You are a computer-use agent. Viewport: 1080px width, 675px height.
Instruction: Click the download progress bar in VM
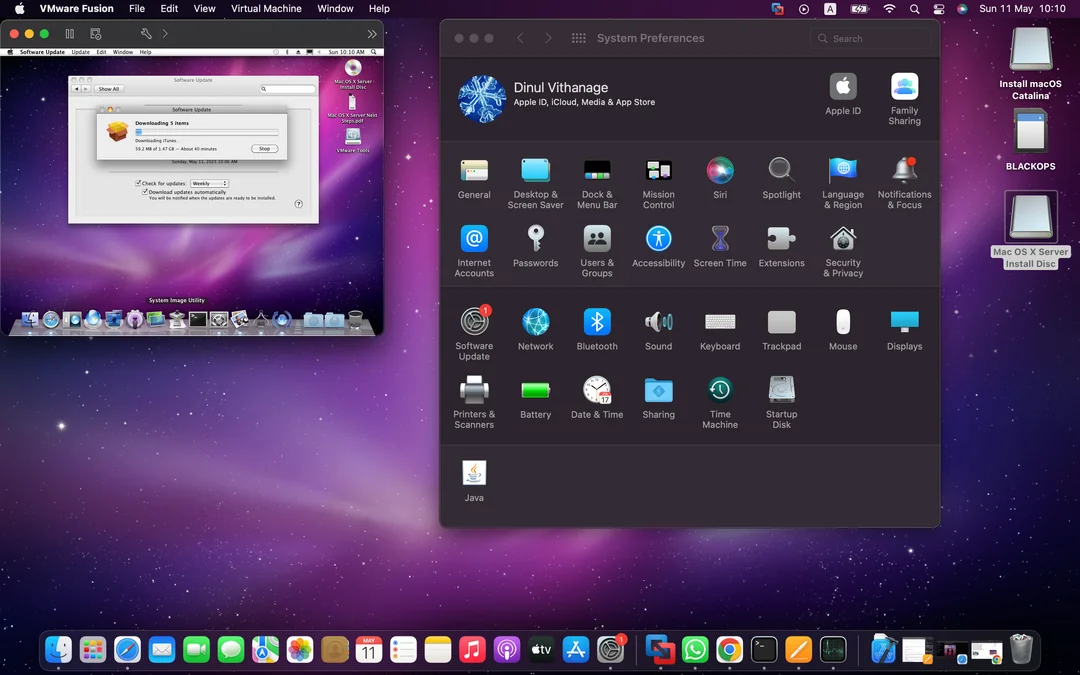tap(207, 132)
